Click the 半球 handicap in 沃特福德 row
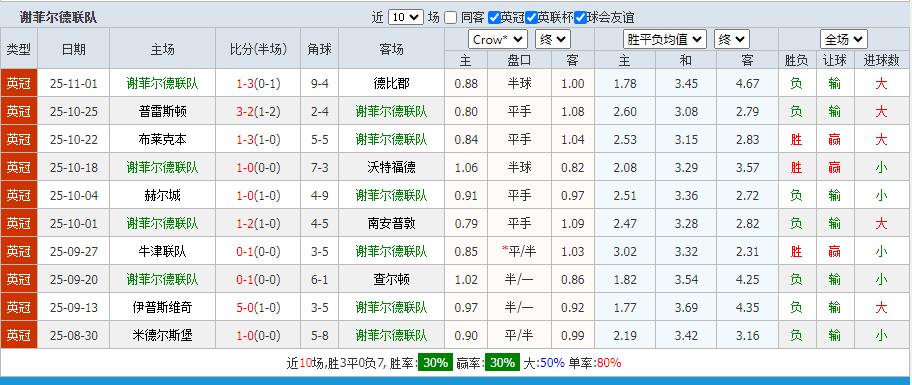This screenshot has width=912, height=385. (519, 167)
